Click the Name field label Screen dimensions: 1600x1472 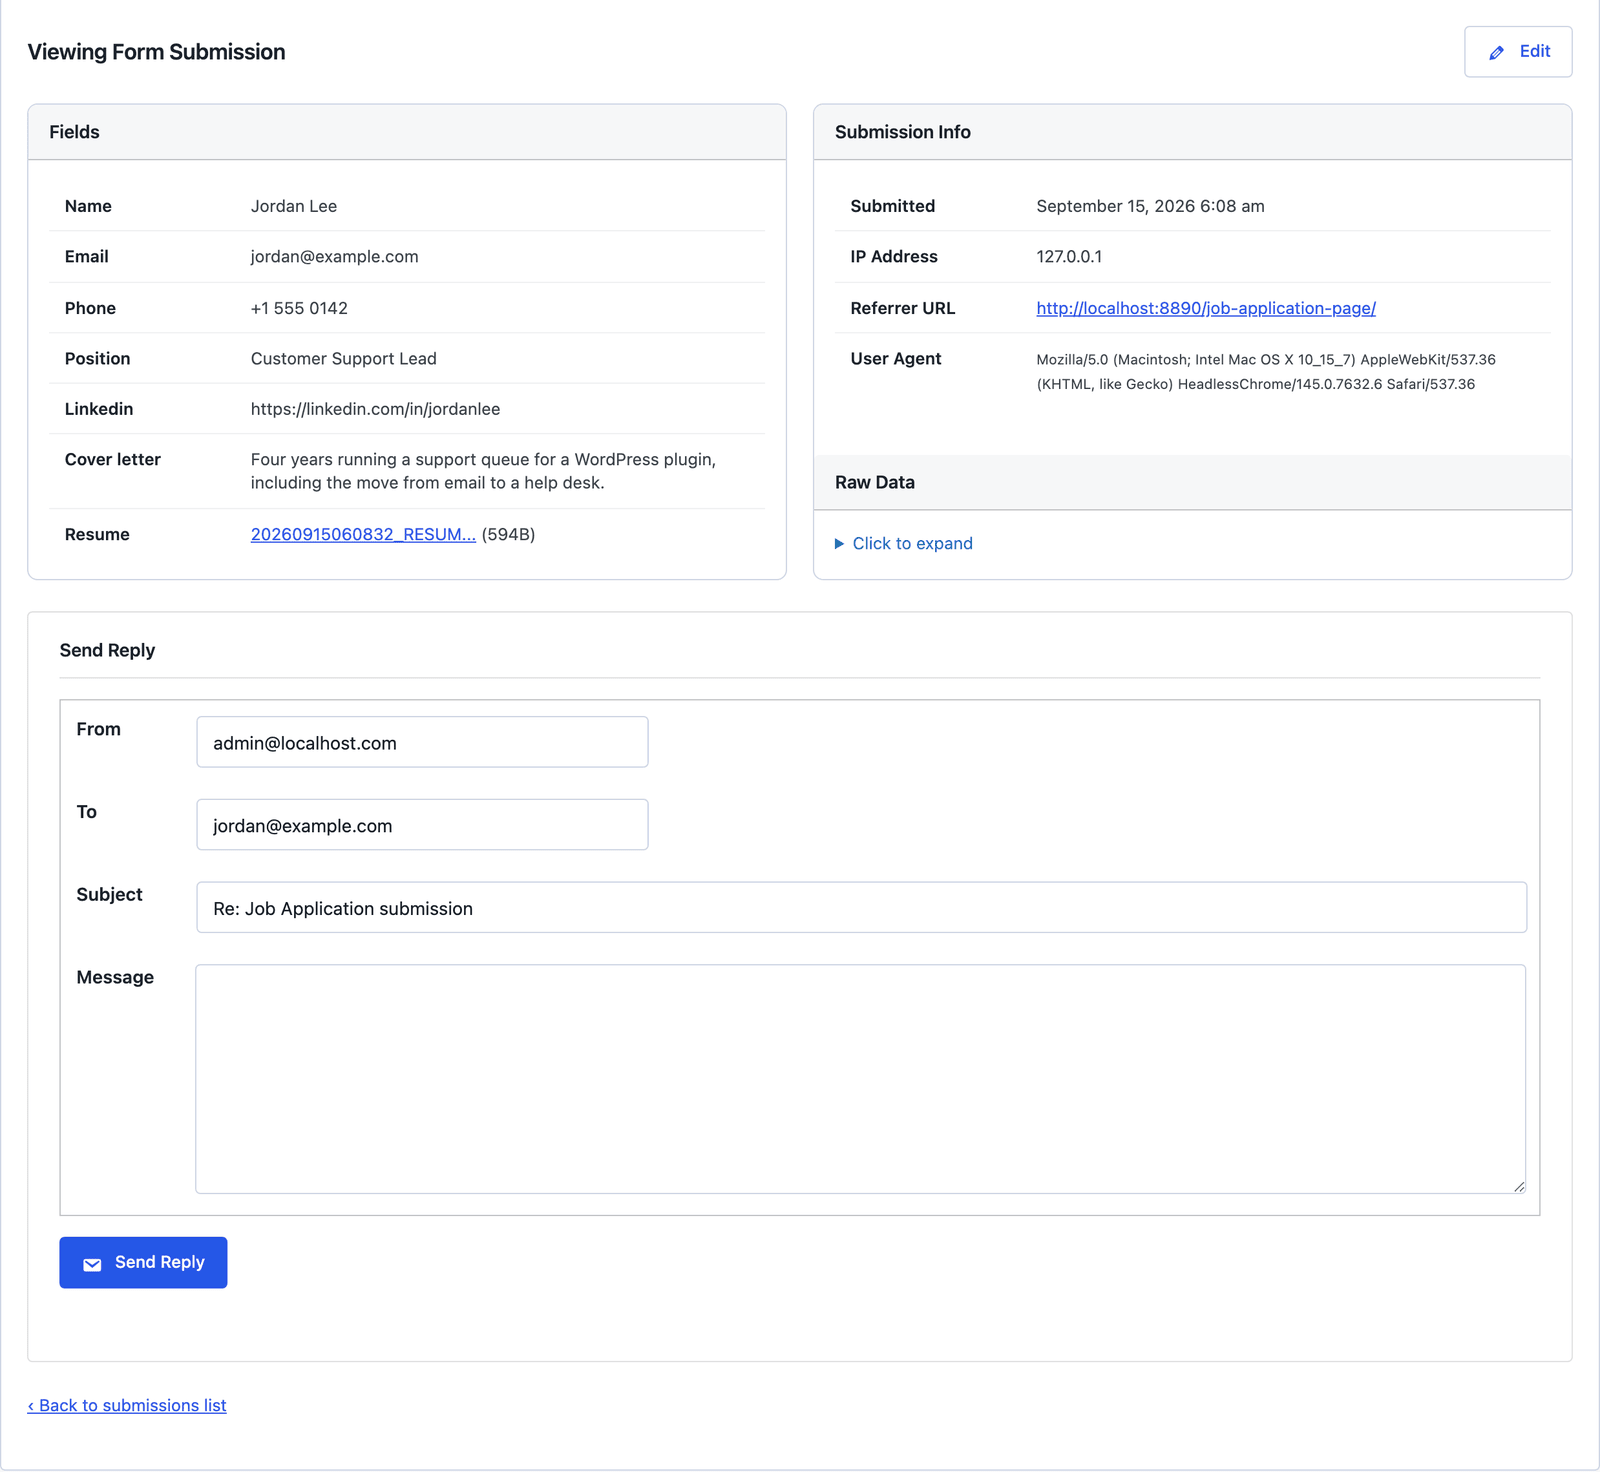click(x=88, y=206)
